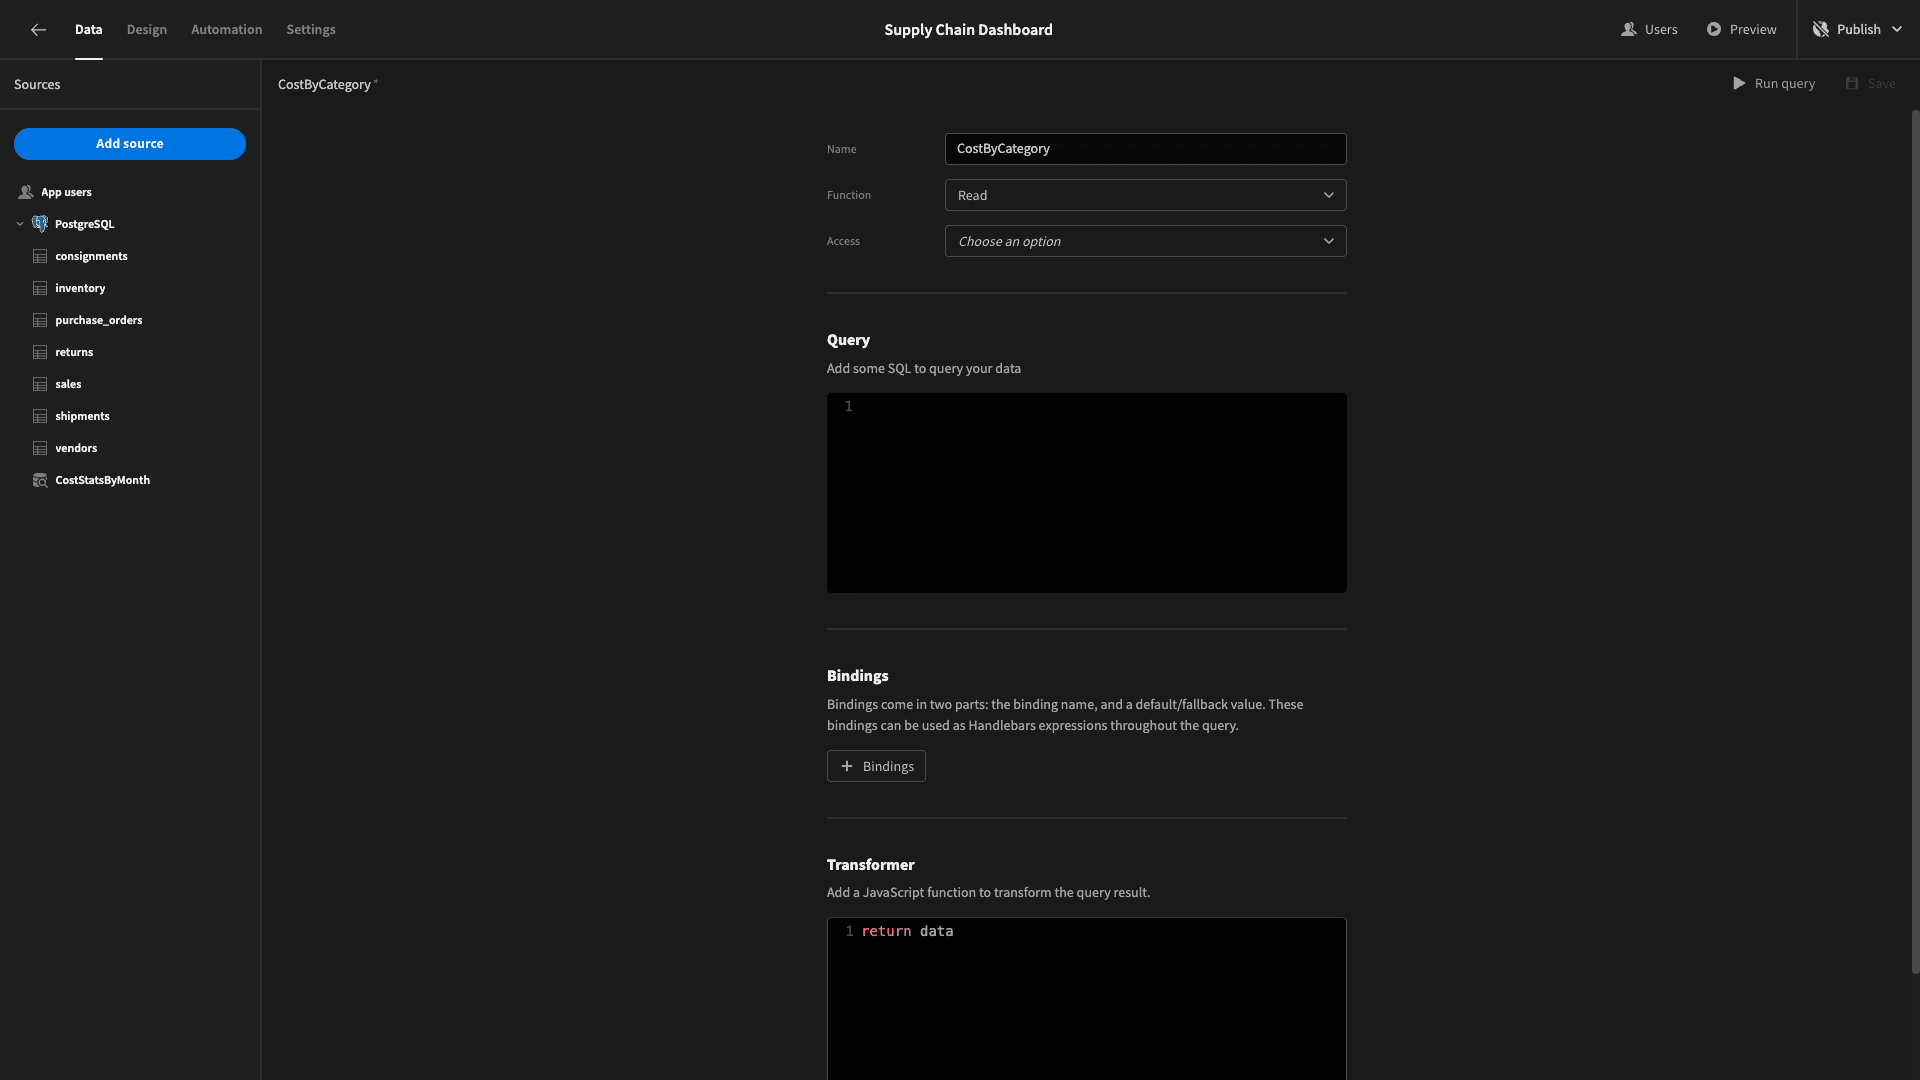Click the Run query play icon
Screen dimensions: 1920x1080
1739,84
